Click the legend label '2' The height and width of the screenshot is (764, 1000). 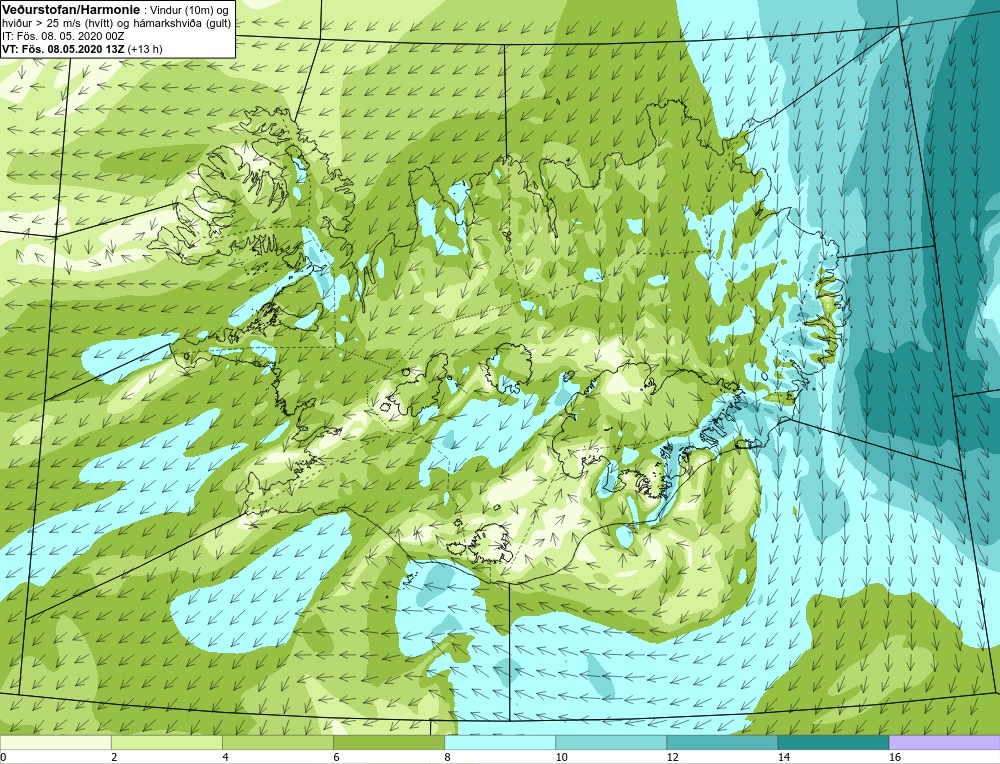(x=114, y=757)
